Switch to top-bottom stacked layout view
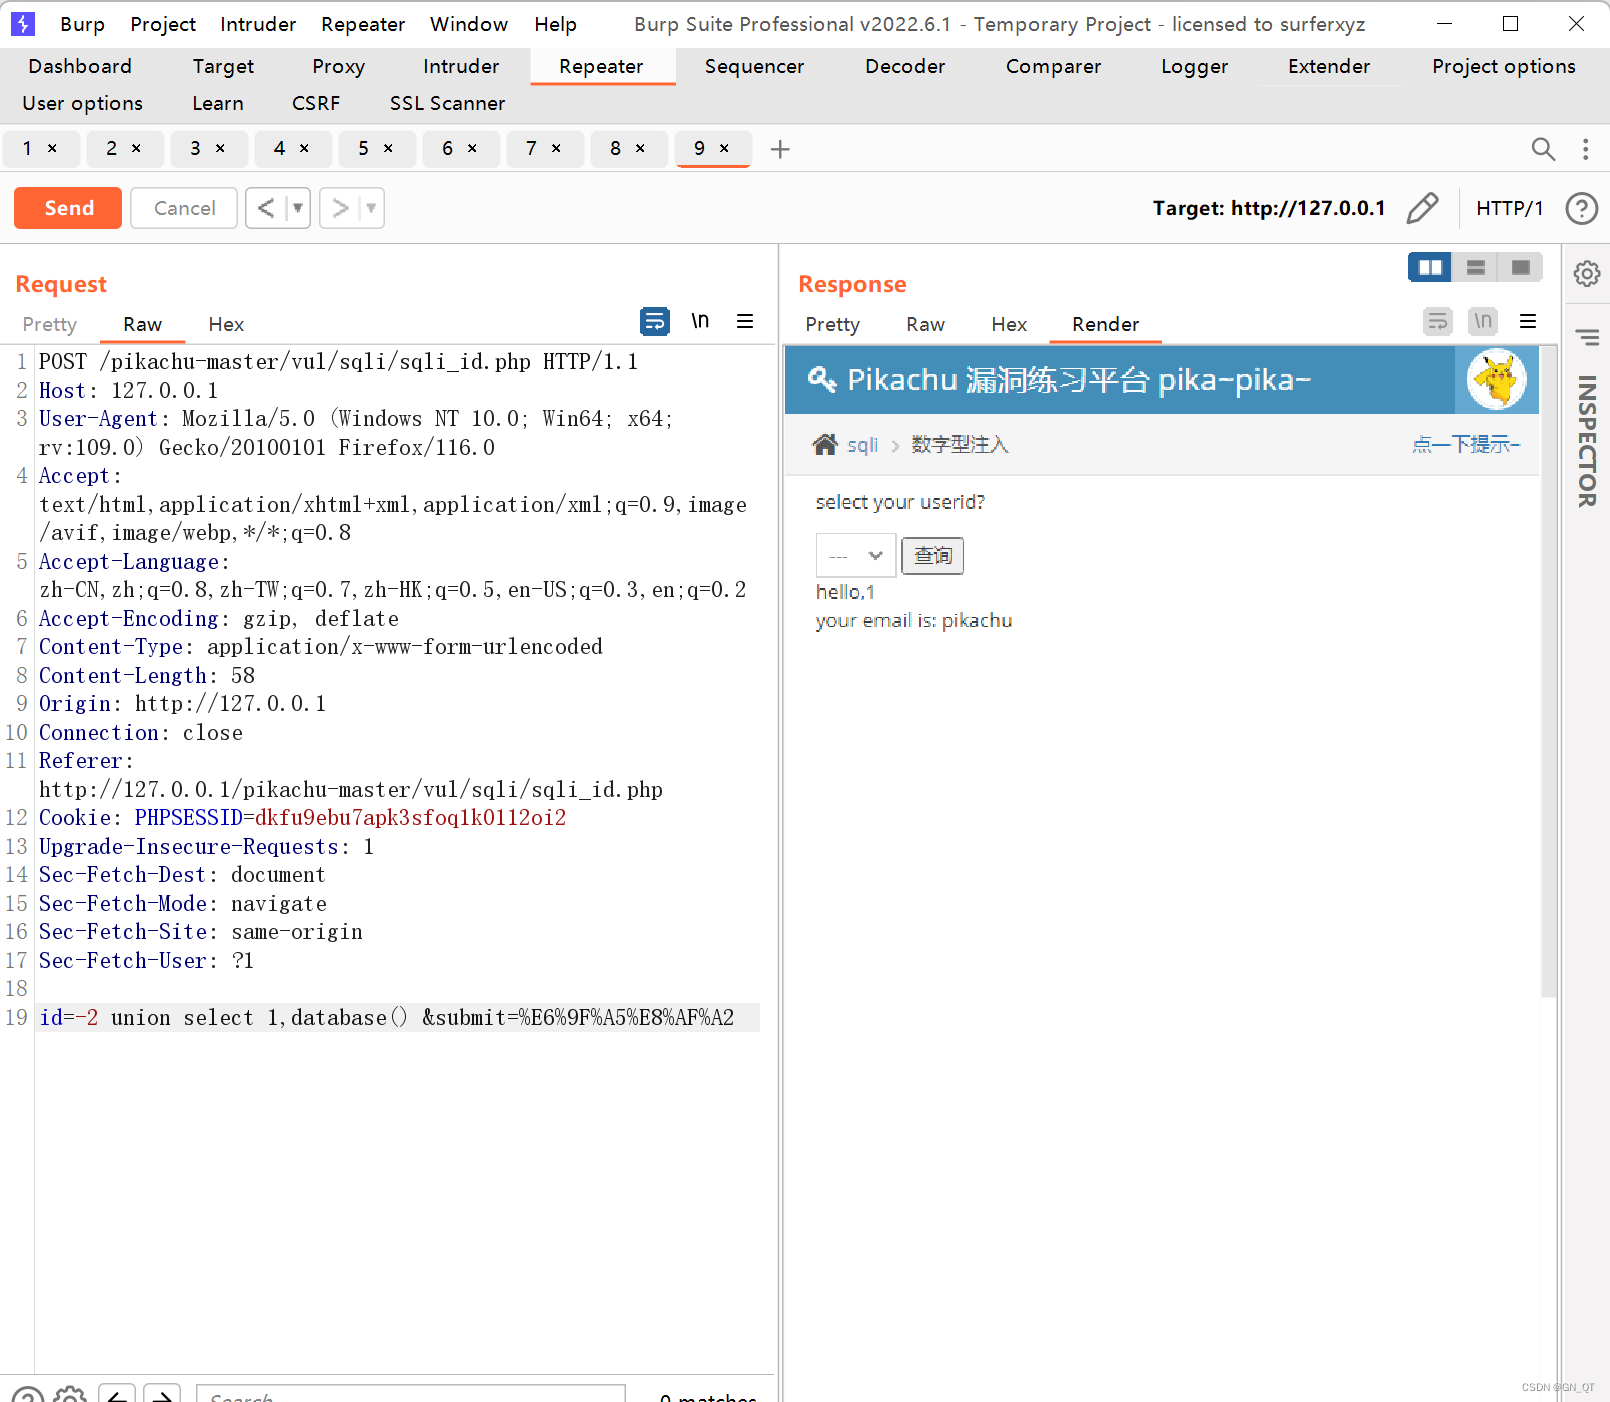1610x1402 pixels. coord(1475,267)
